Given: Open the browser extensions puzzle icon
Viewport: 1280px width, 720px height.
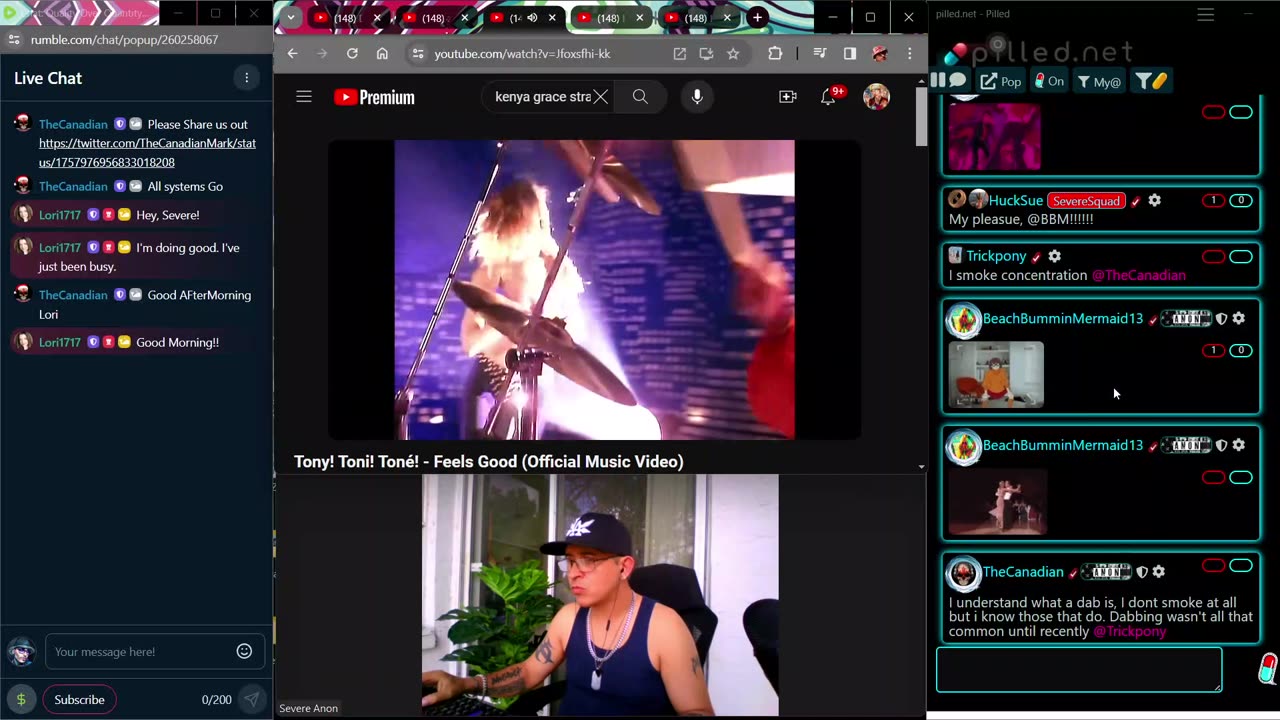Looking at the screenshot, I should (775, 53).
